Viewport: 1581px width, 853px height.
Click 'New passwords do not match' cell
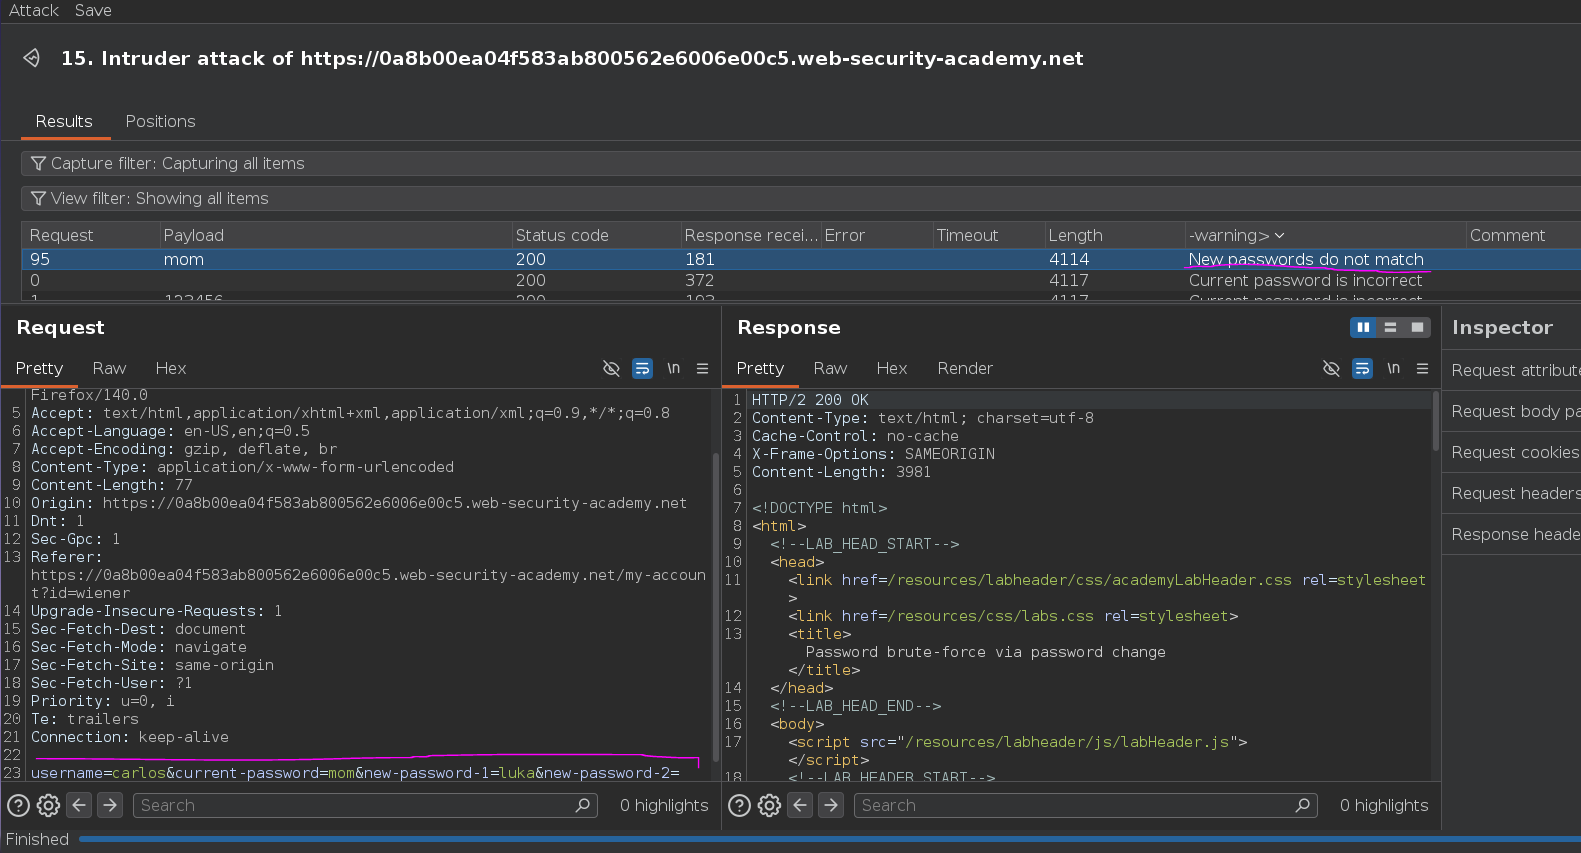coord(1306,259)
